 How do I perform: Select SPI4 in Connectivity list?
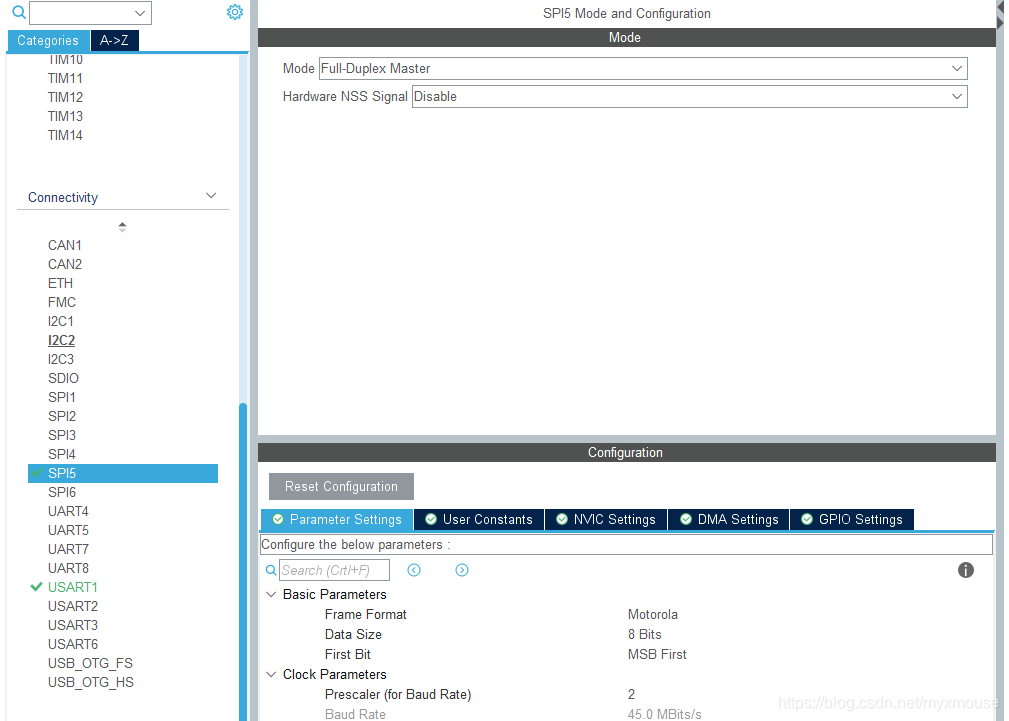[62, 454]
